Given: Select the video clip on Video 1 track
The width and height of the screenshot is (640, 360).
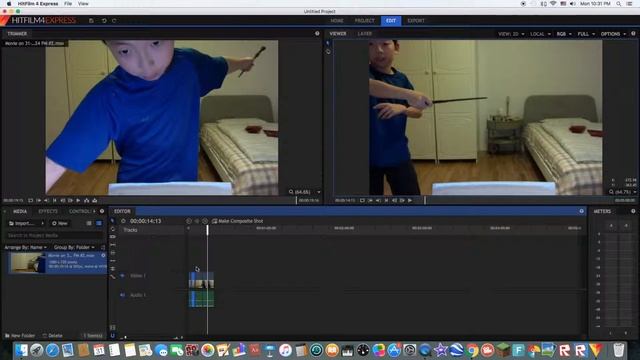Looking at the screenshot, I should pyautogui.click(x=201, y=280).
